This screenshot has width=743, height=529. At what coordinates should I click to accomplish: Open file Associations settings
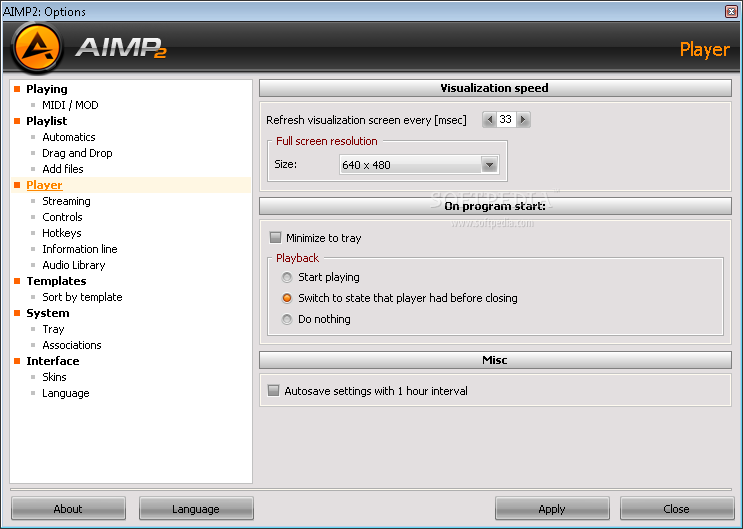(72, 345)
